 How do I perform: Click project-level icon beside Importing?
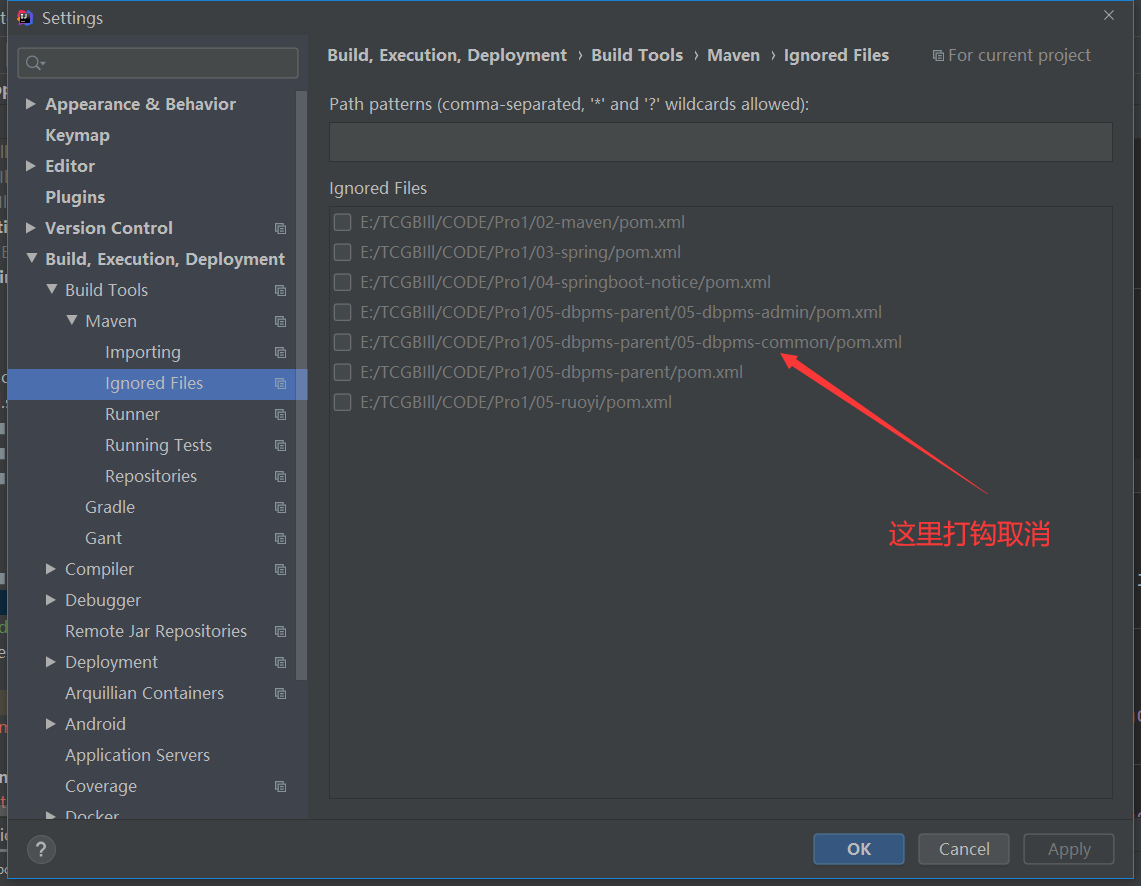pos(280,352)
